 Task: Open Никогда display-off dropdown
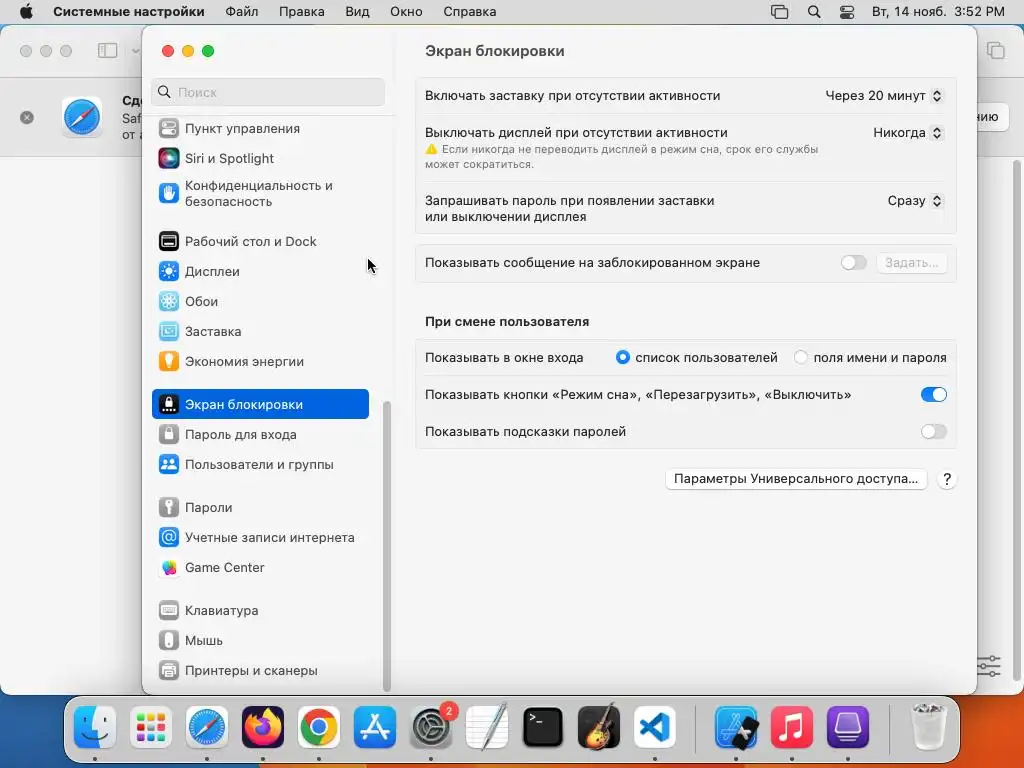coord(908,133)
